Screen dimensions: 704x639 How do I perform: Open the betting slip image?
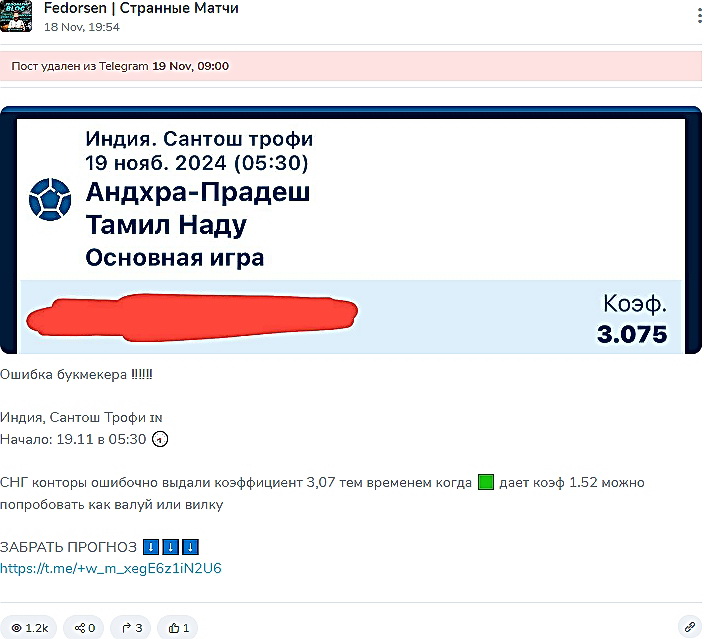(x=351, y=230)
